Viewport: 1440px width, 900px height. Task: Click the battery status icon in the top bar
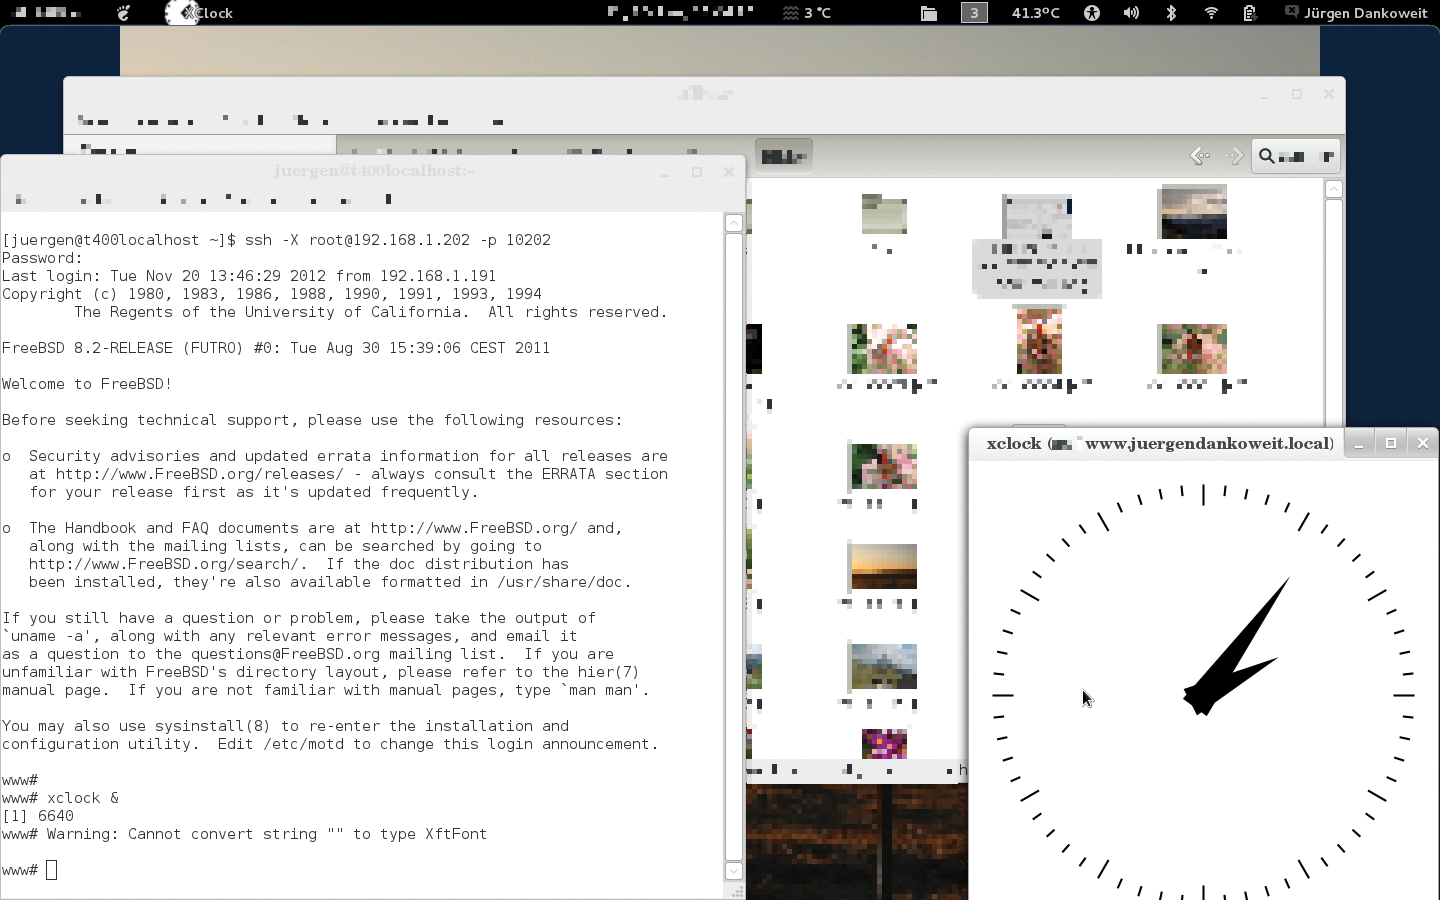point(1249,13)
